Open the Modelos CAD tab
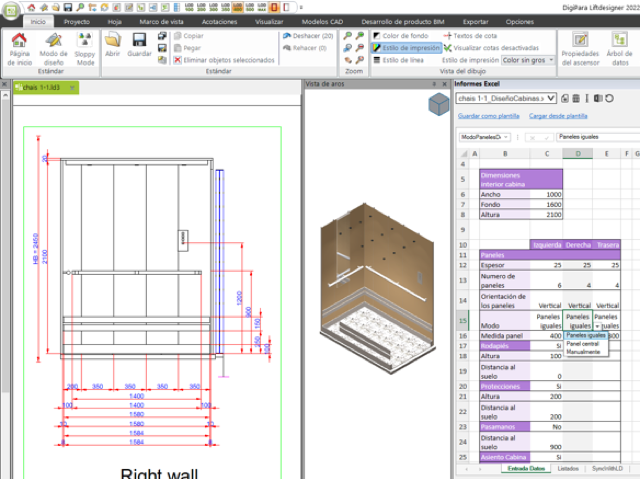 point(322,22)
